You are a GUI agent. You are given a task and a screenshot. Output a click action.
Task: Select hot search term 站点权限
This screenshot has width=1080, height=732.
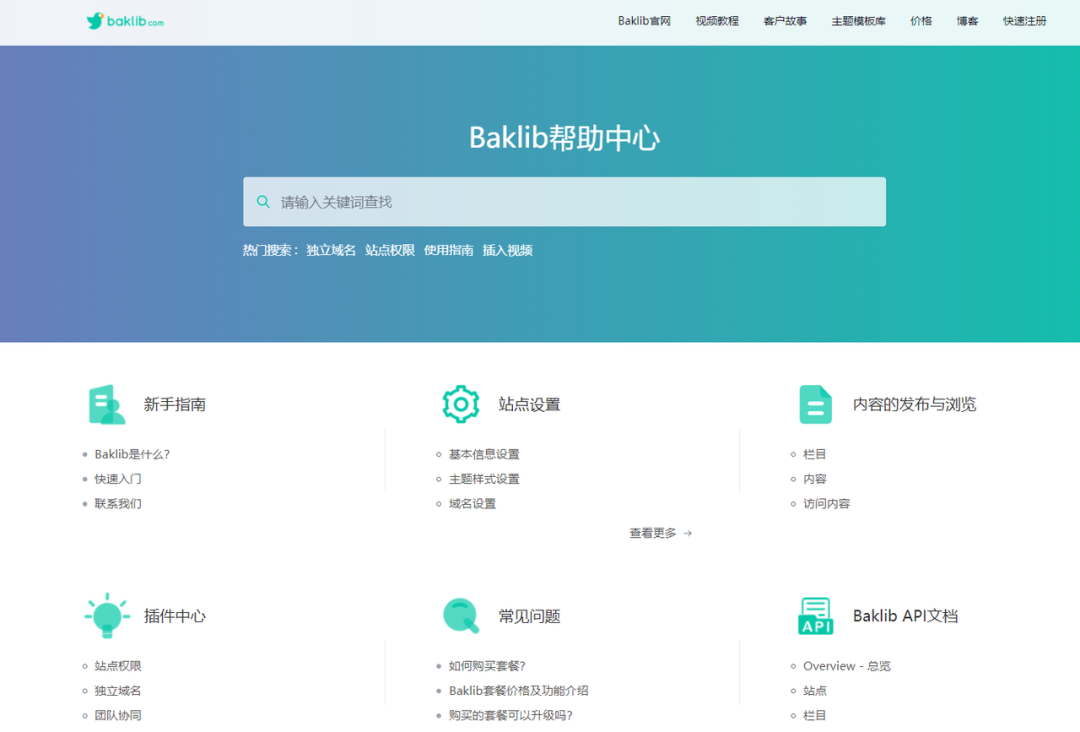tap(390, 250)
